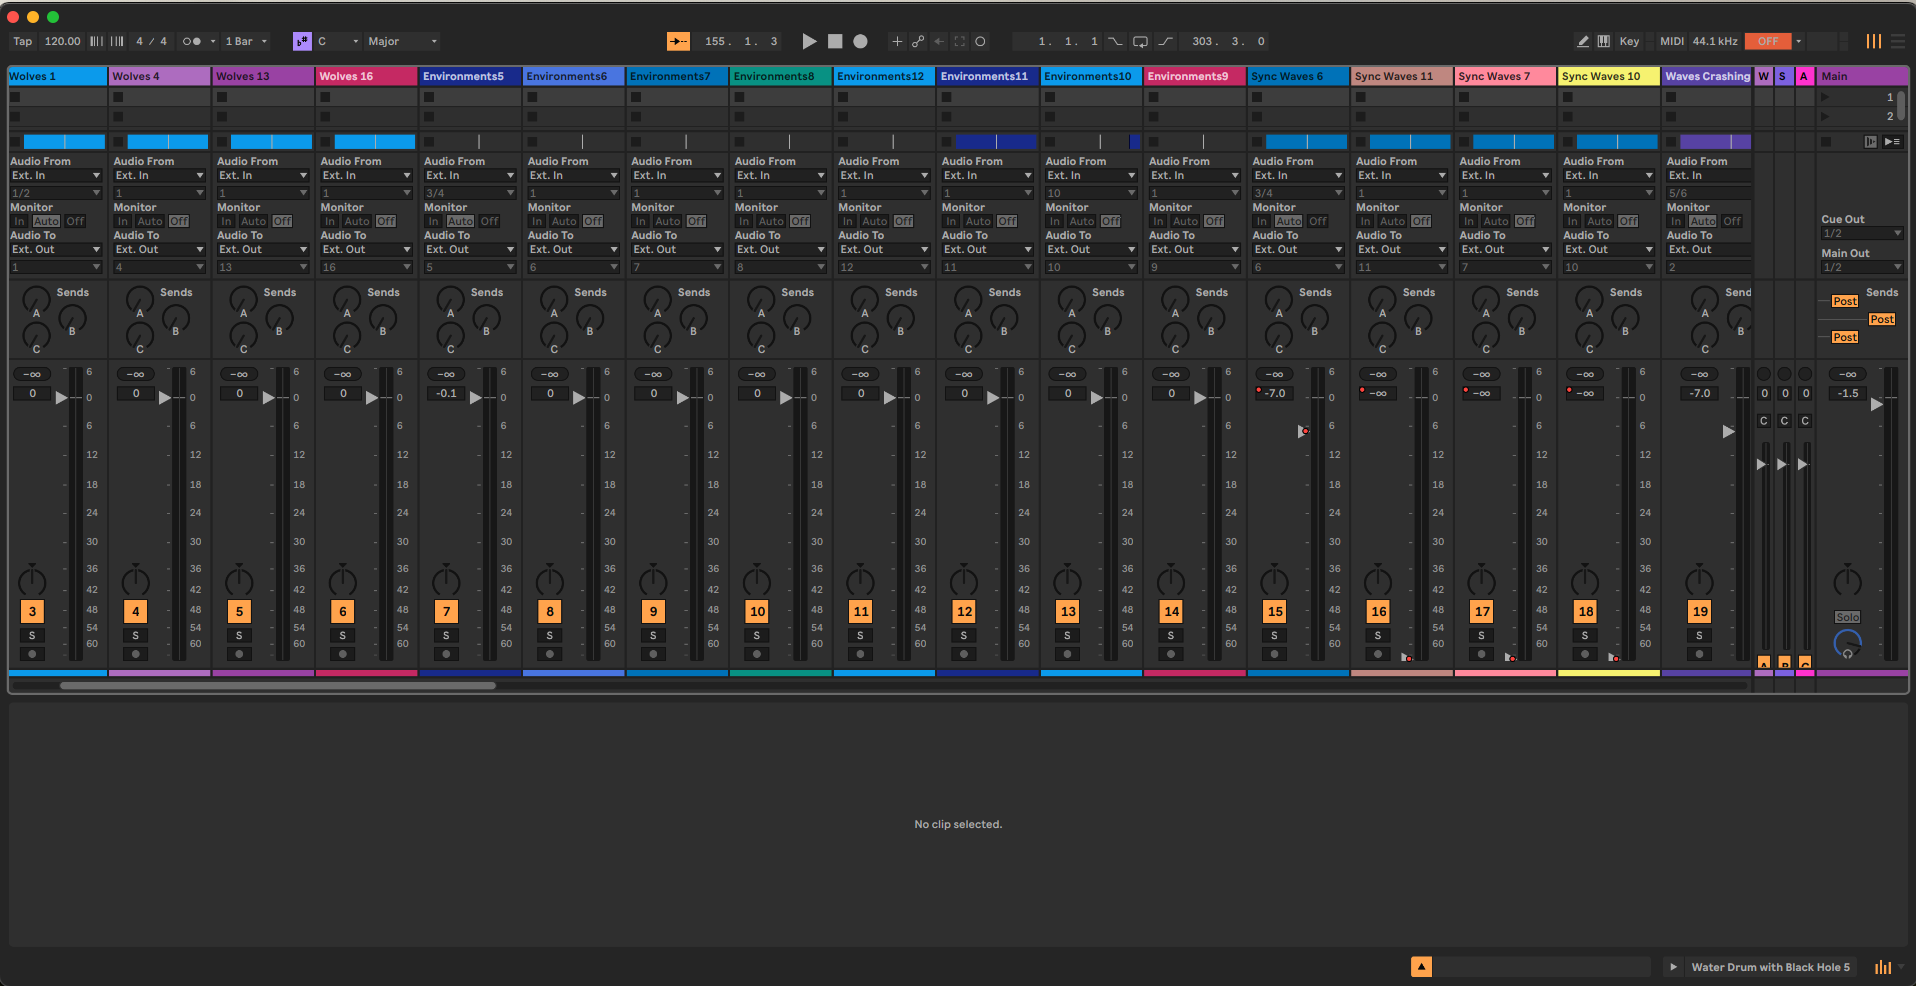Switch to Arrangement view icon

point(1897,41)
